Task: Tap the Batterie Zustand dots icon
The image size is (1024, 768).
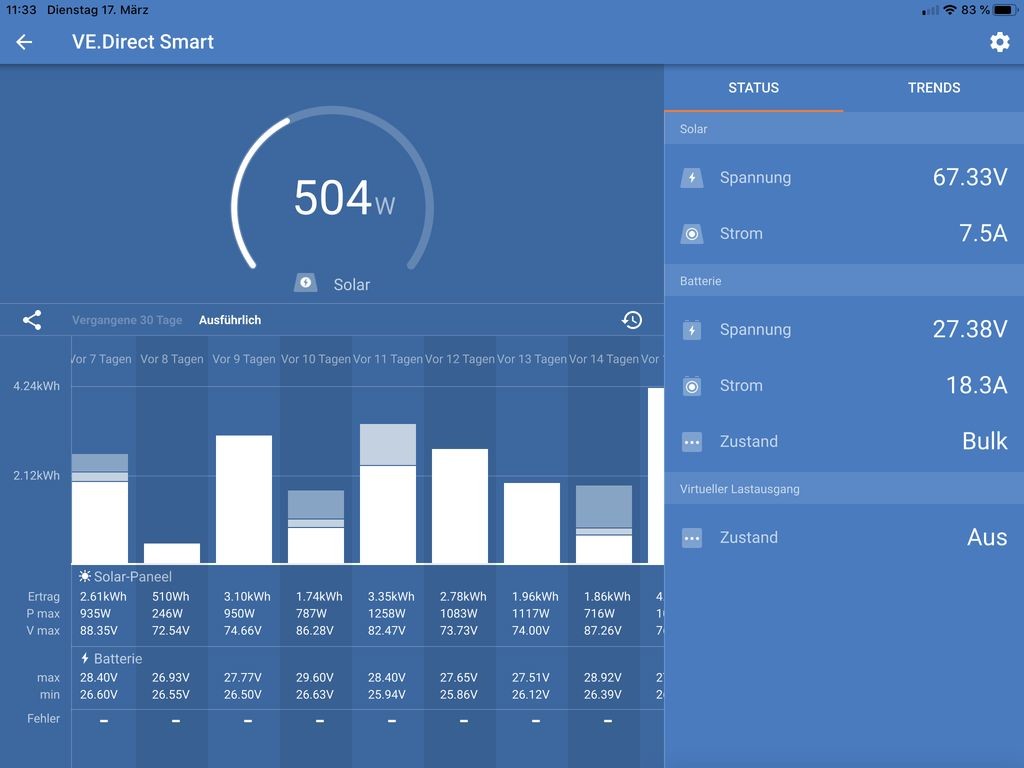Action: (692, 442)
